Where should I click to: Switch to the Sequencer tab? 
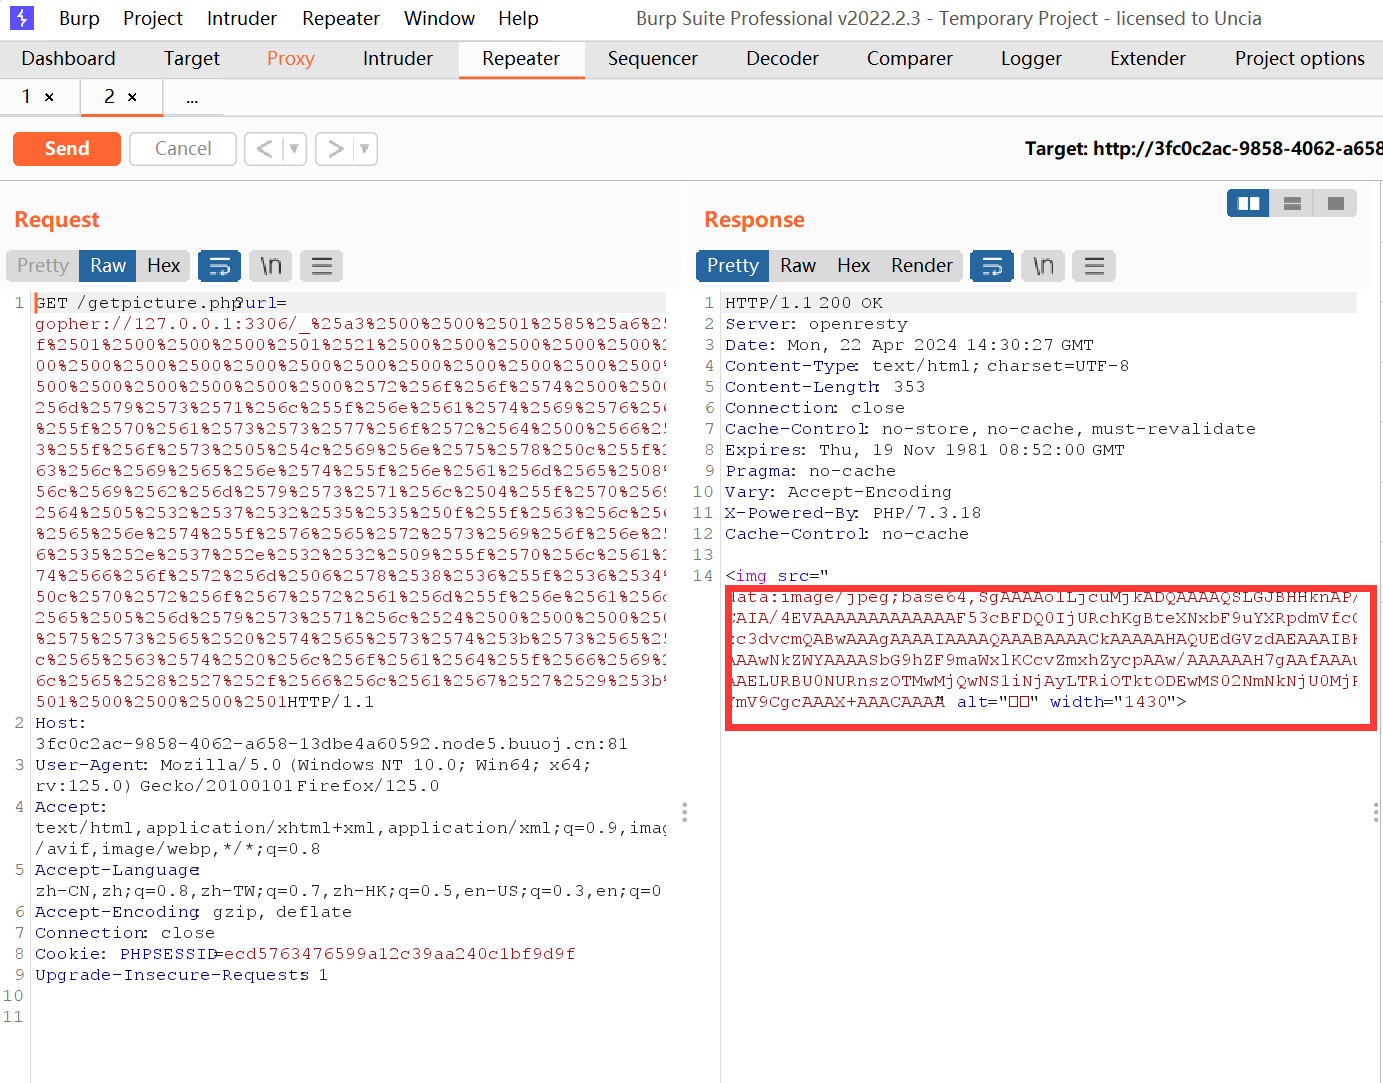pyautogui.click(x=653, y=59)
